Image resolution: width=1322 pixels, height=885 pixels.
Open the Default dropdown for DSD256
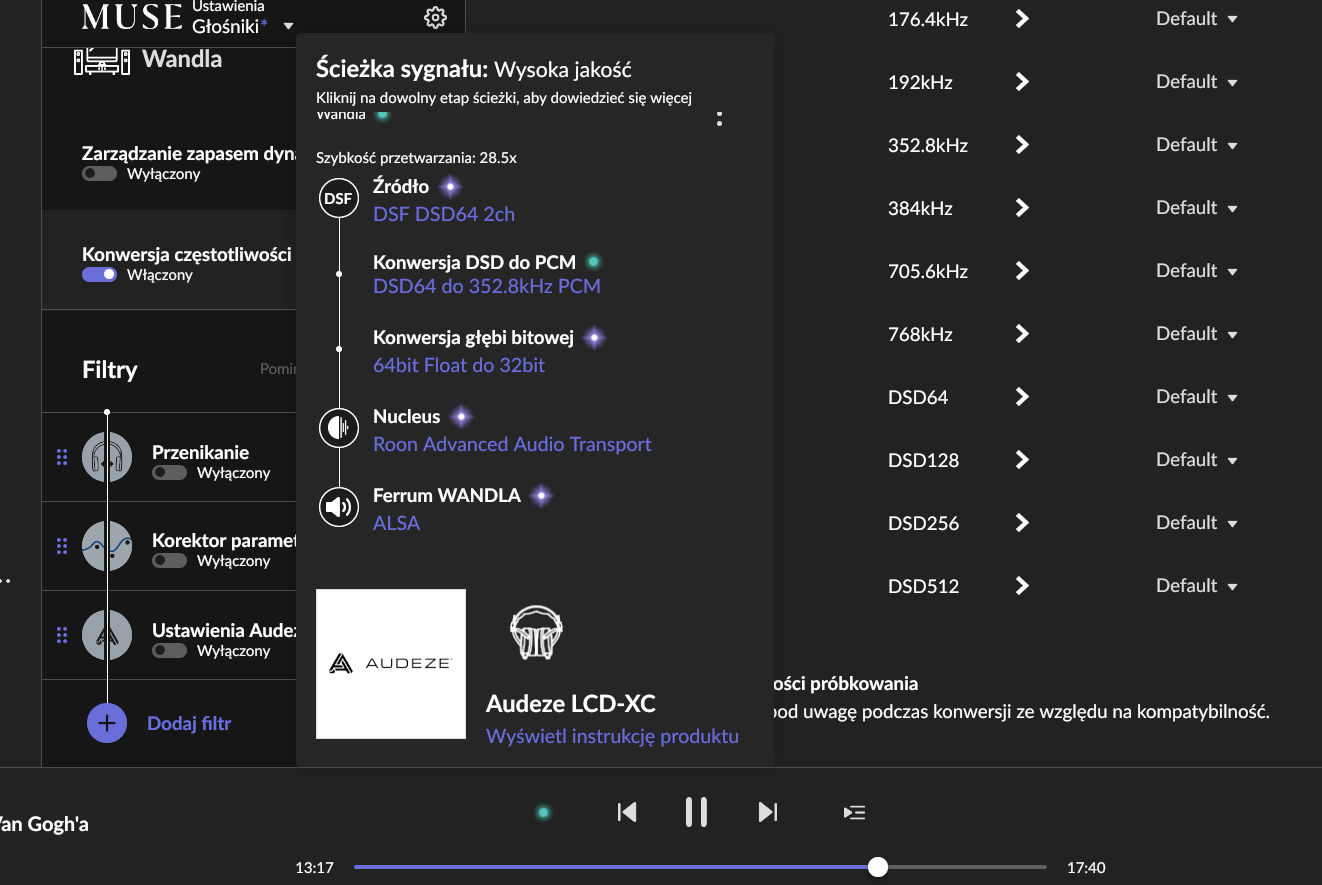coord(1197,523)
